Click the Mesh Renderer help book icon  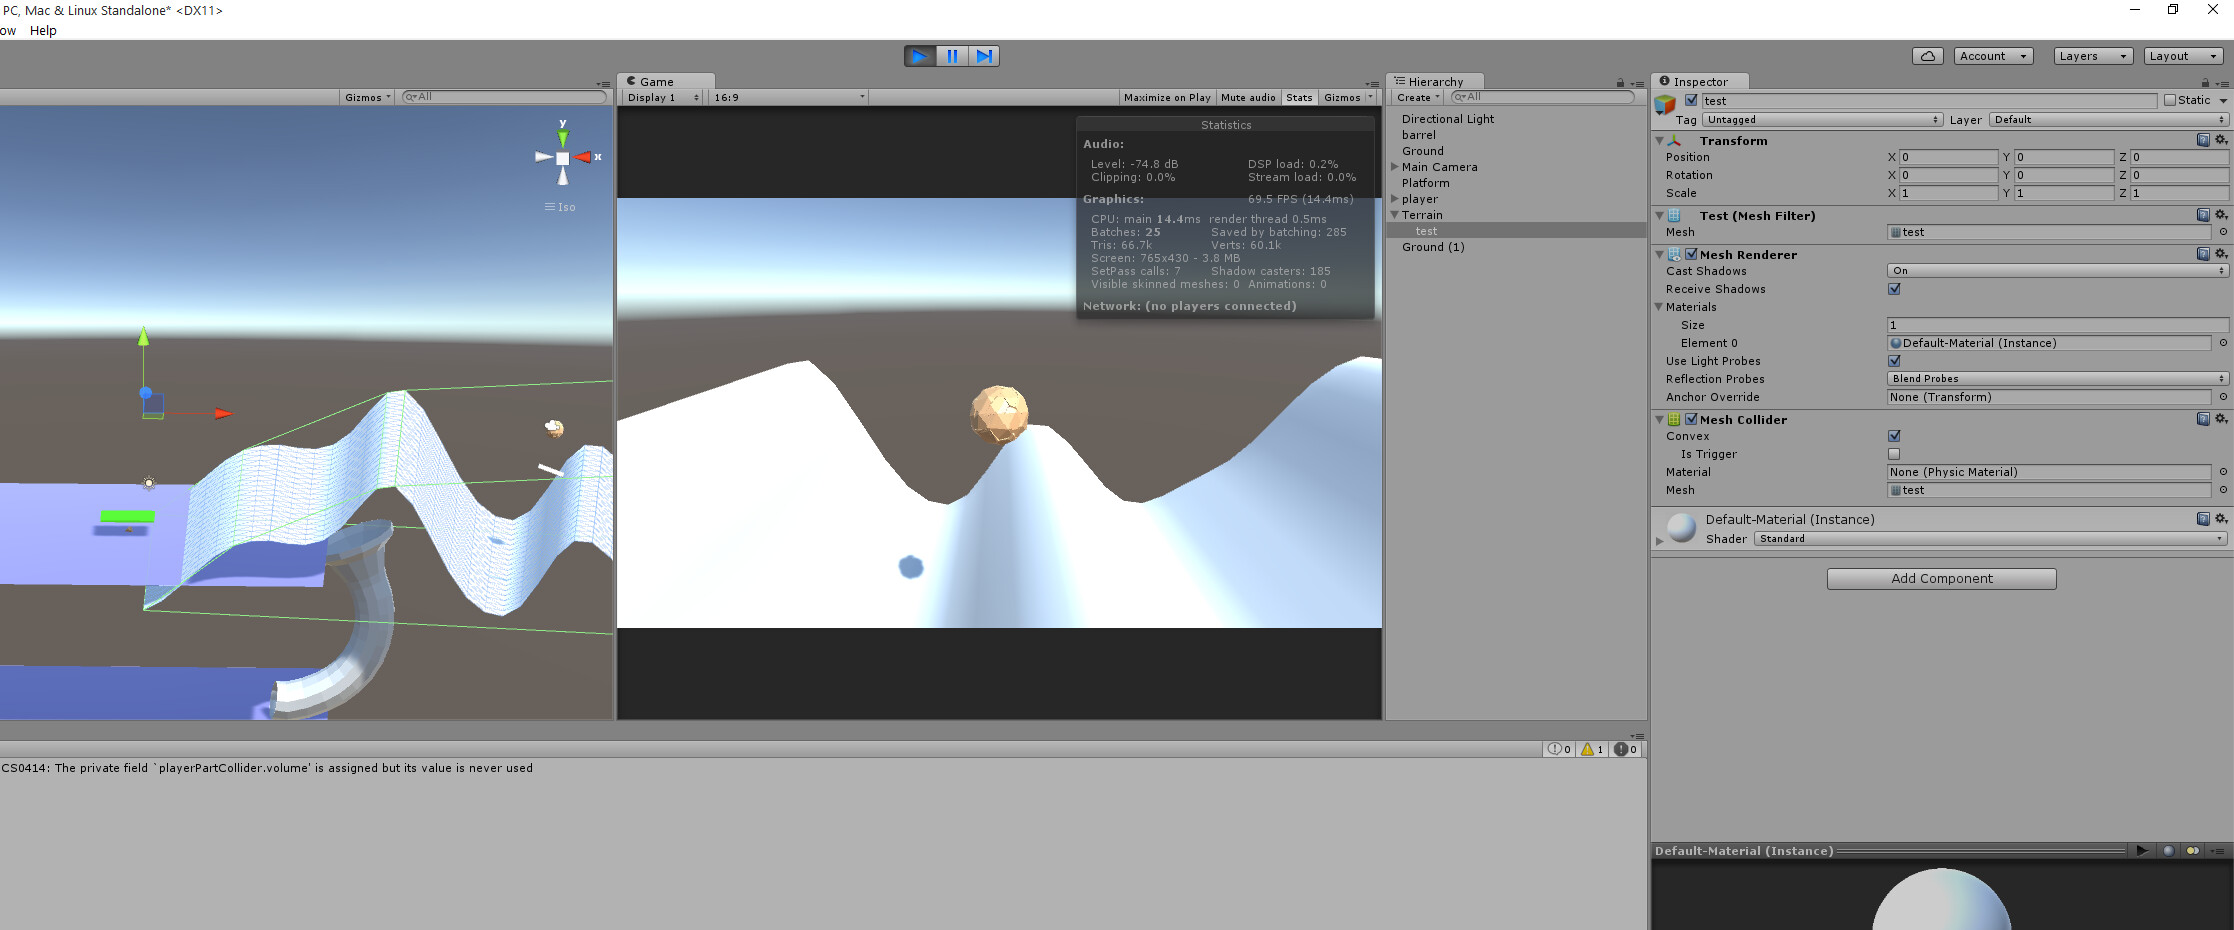coord(2204,254)
